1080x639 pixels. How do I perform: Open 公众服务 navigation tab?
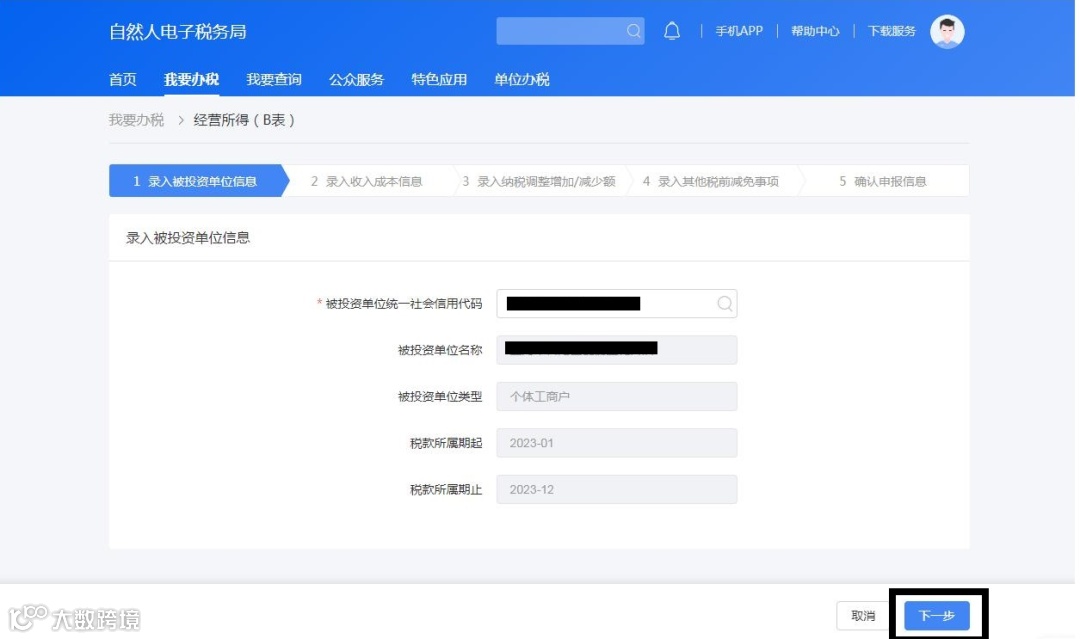pyautogui.click(x=356, y=79)
